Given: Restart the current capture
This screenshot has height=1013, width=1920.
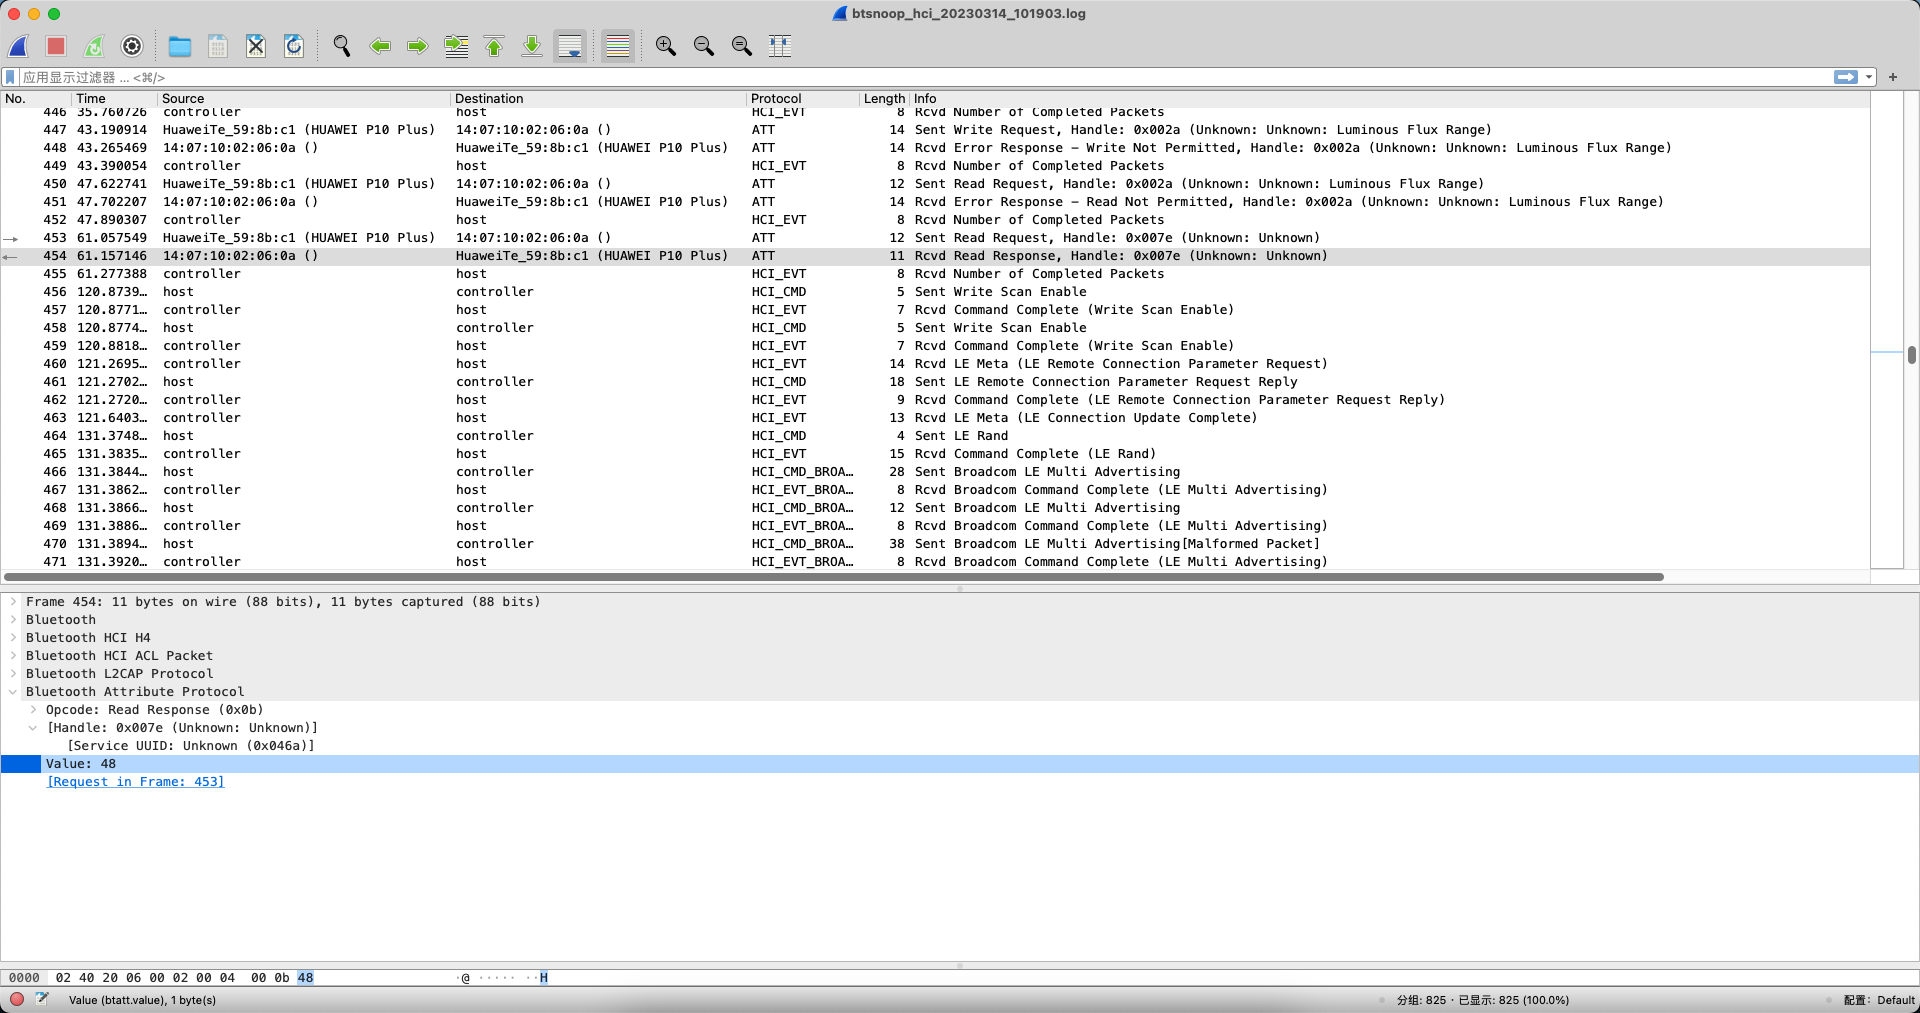Looking at the screenshot, I should point(94,46).
